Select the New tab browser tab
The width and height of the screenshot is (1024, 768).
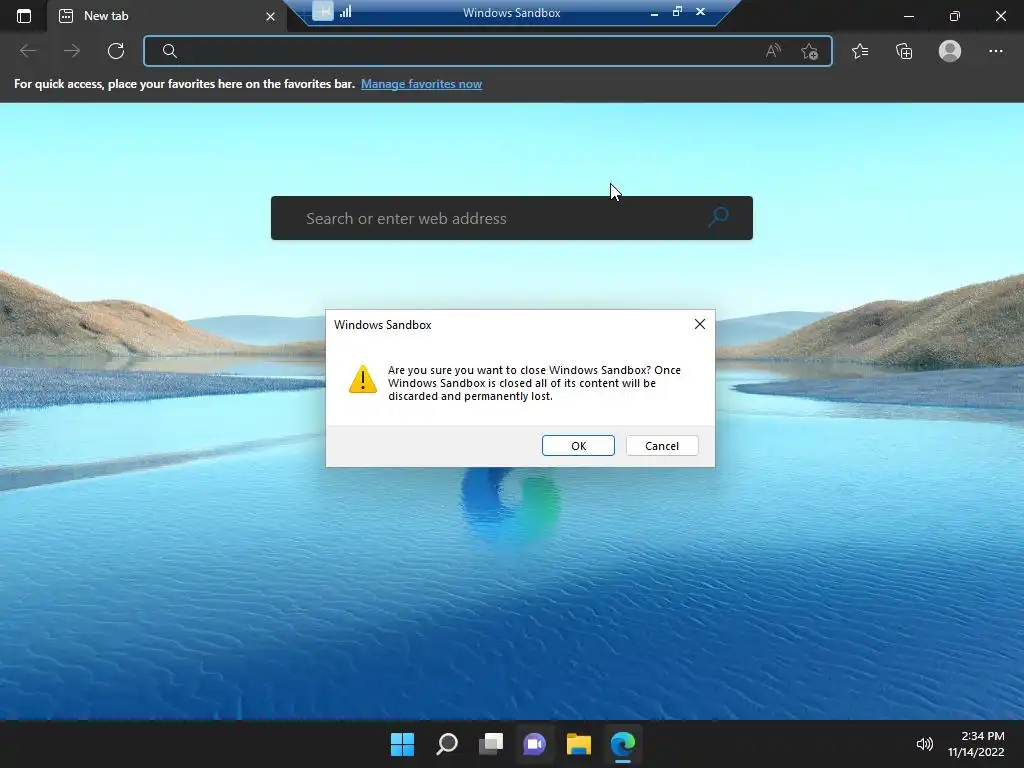[x=167, y=16]
